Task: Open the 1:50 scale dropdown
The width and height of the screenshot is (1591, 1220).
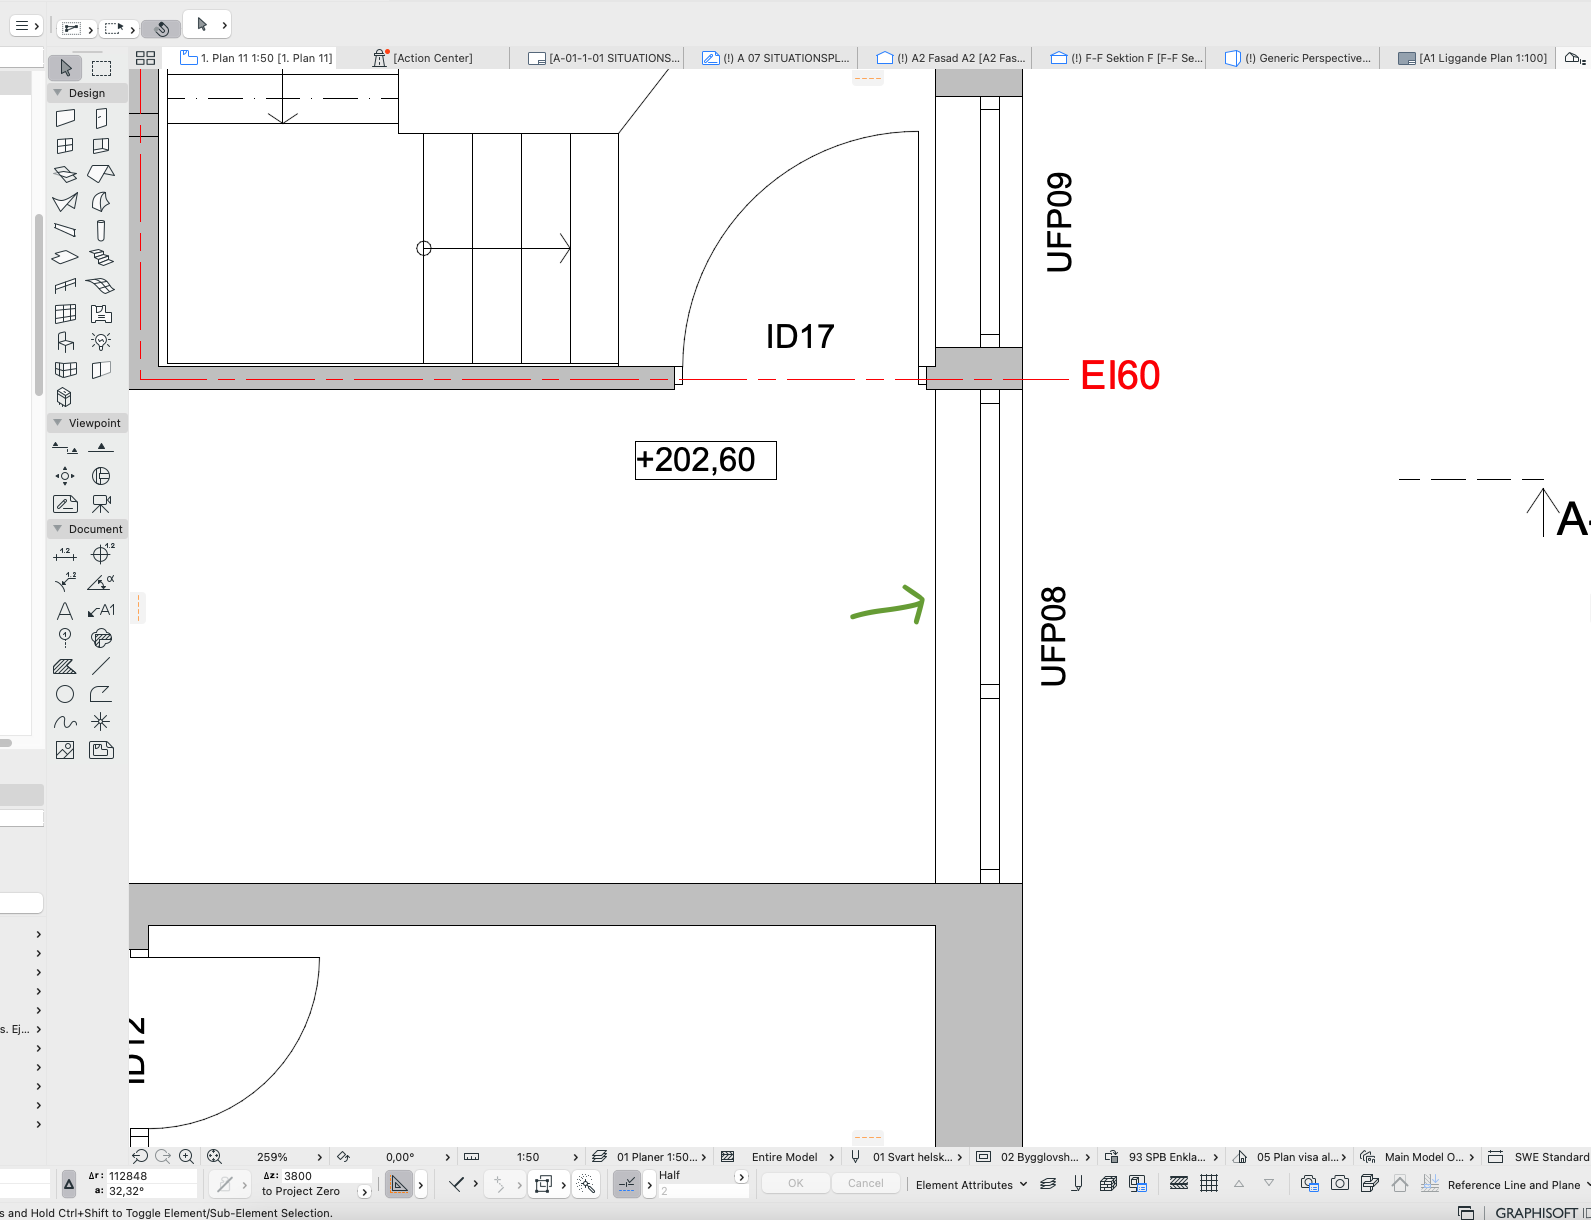Action: (574, 1157)
